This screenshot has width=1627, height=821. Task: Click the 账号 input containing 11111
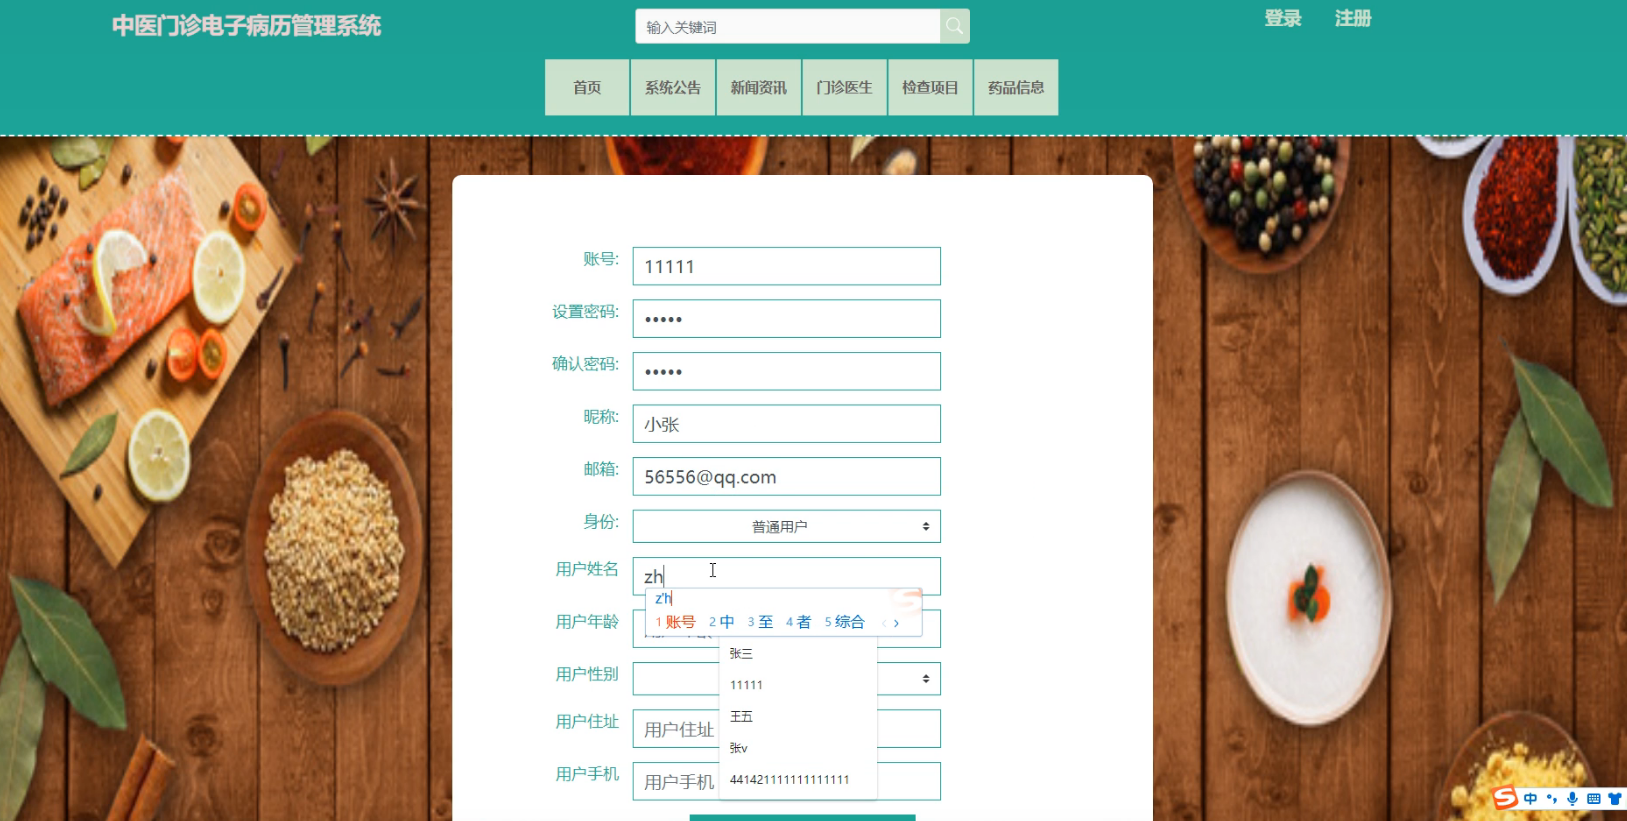[x=787, y=266]
